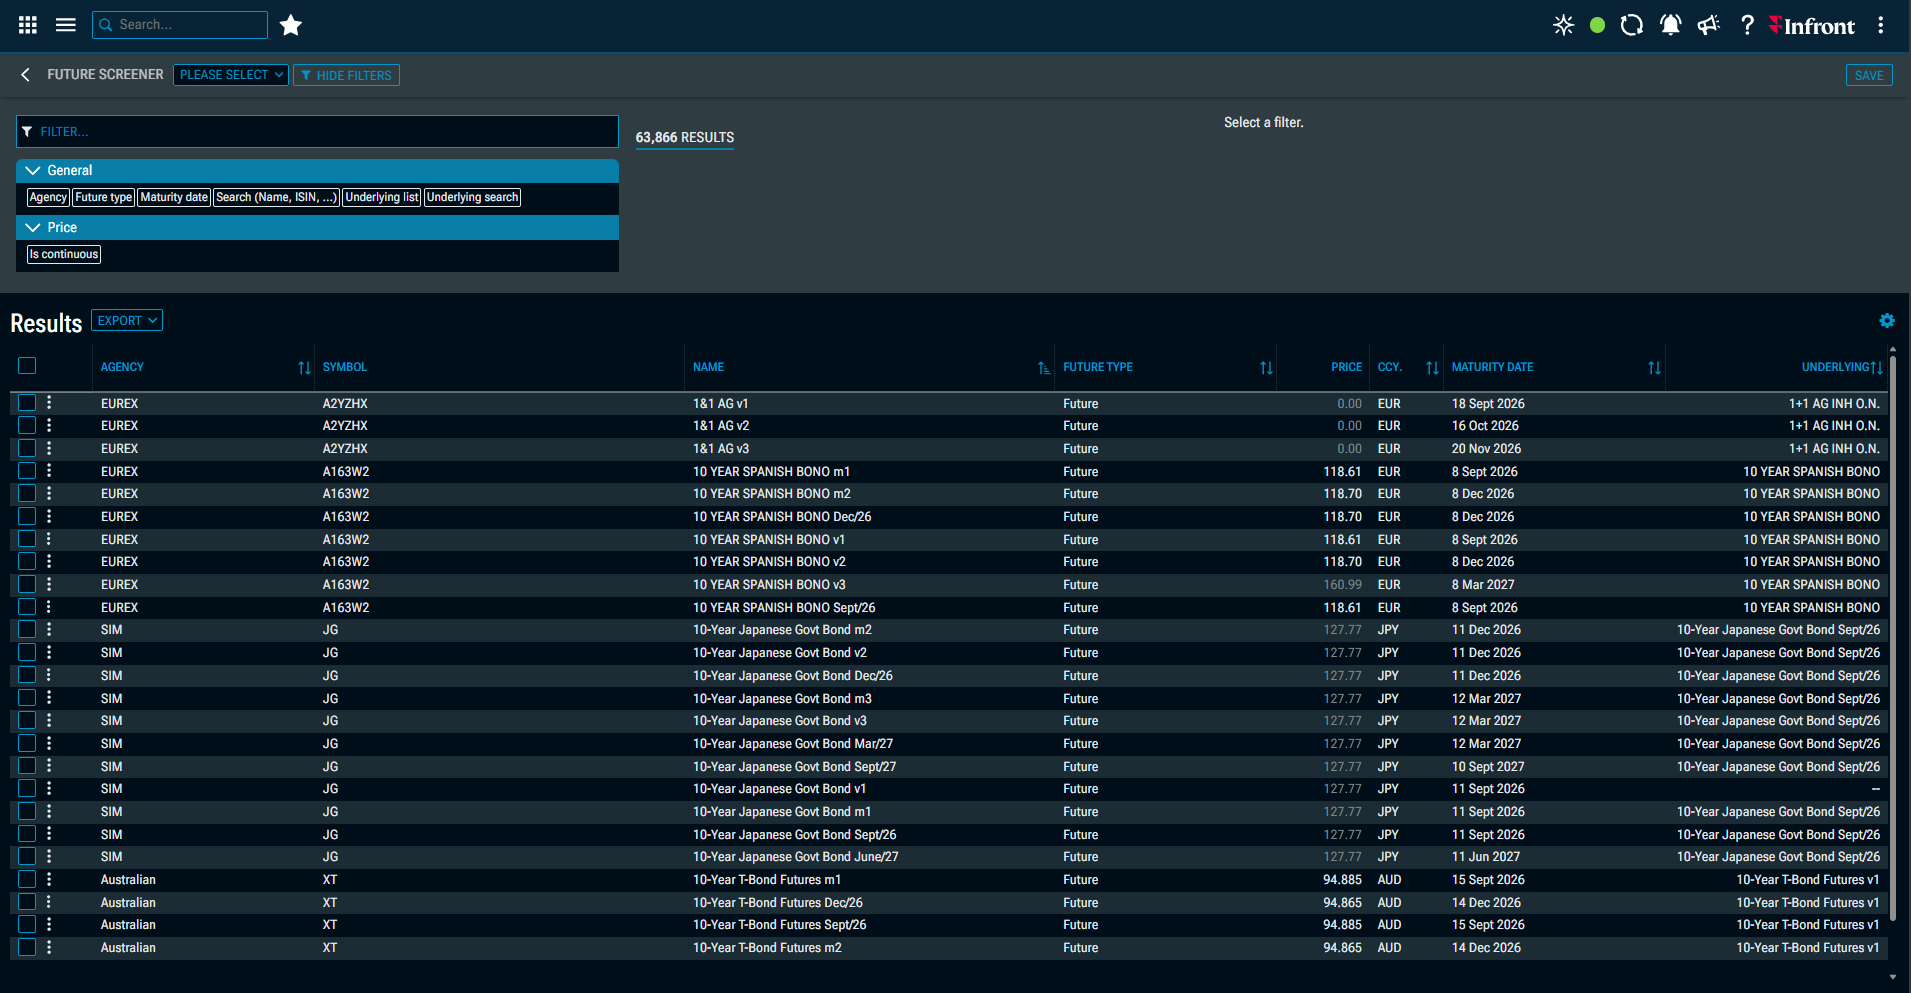The height and width of the screenshot is (993, 1911).
Task: Click the Infront logo
Action: tap(1812, 26)
